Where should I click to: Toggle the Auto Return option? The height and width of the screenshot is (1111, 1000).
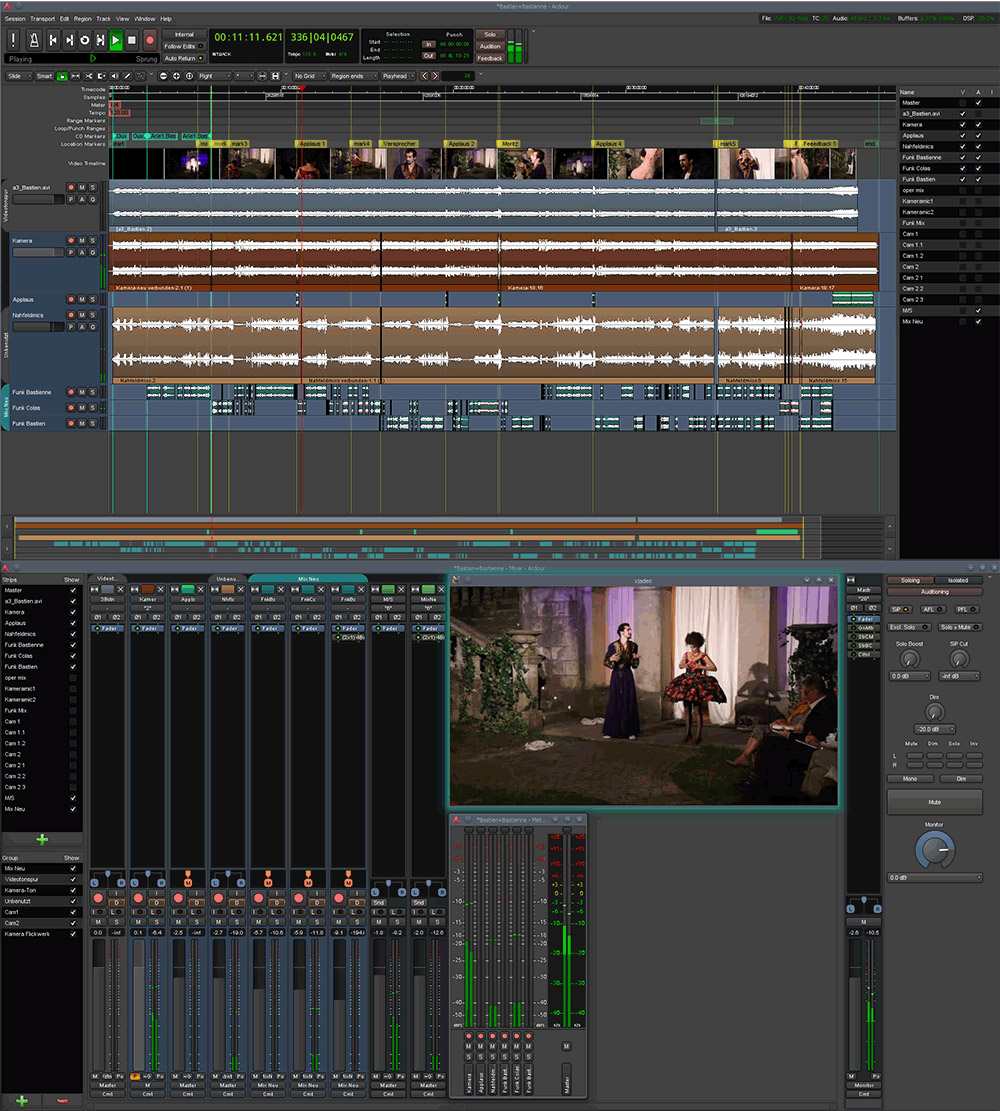pos(184,58)
